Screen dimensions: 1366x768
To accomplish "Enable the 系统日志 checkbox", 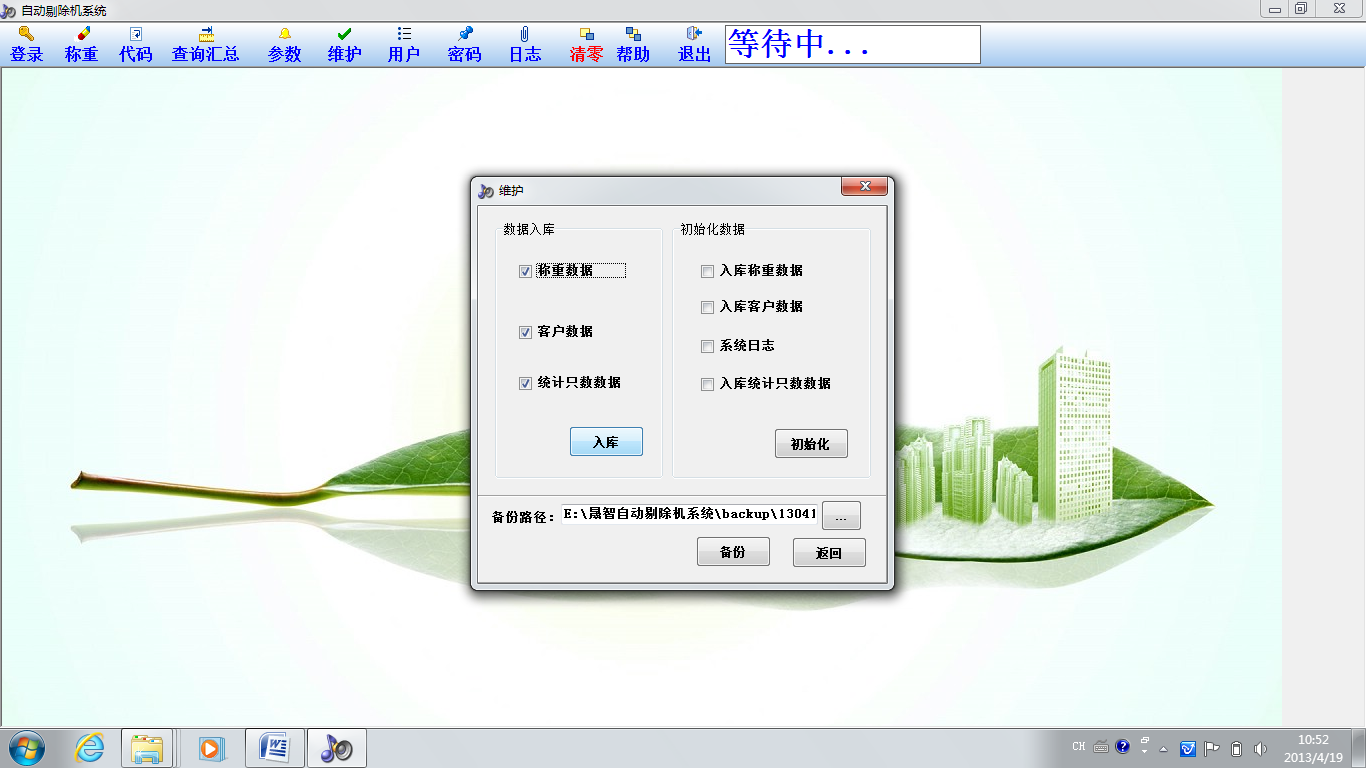I will click(708, 346).
